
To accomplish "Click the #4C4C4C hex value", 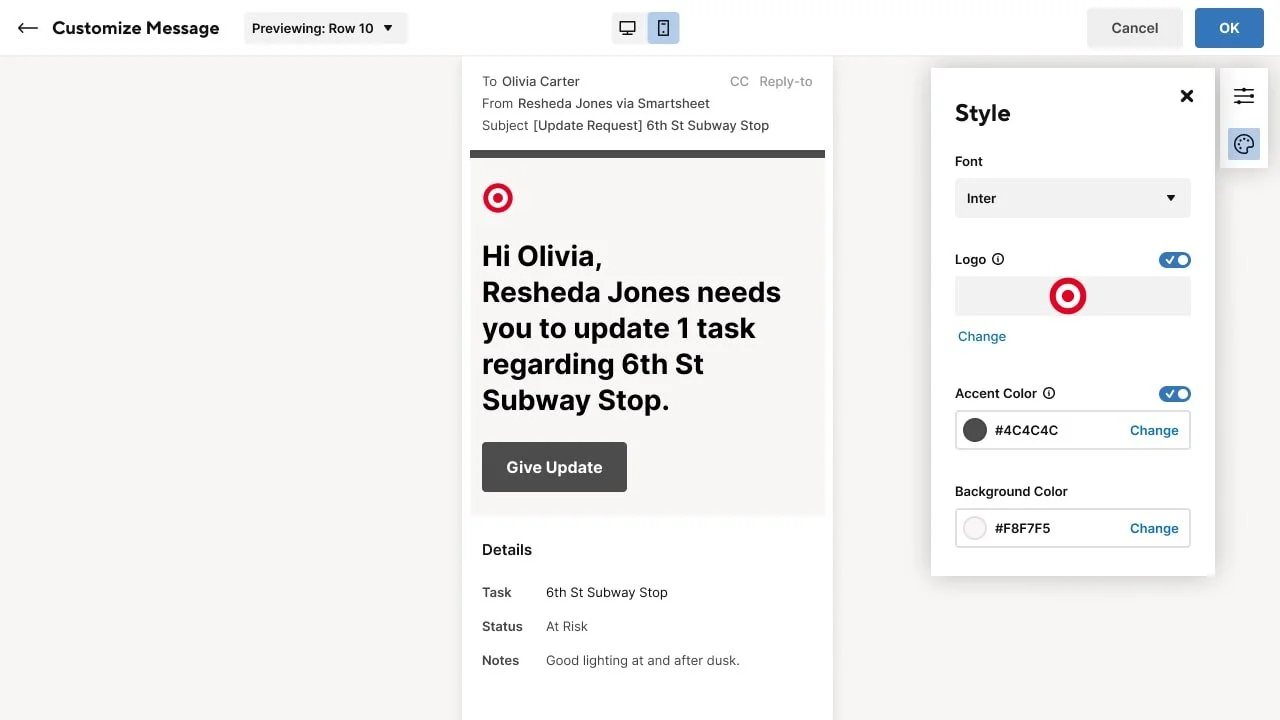I will coord(1026,430).
